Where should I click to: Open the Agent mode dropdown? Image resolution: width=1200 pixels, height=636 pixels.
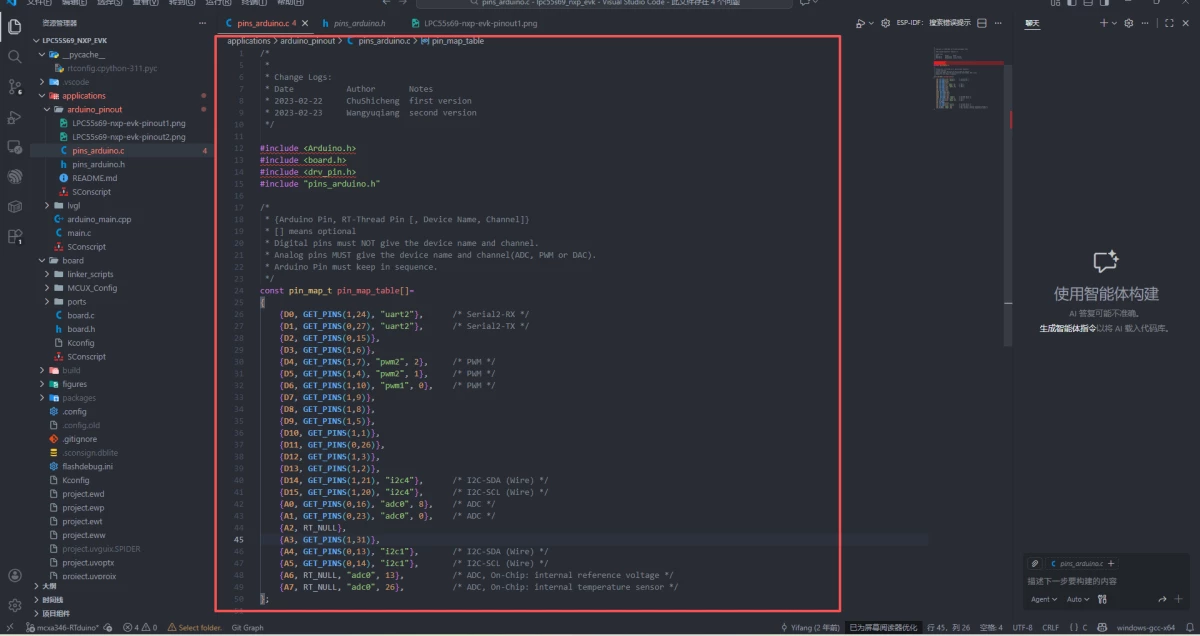tap(1044, 599)
